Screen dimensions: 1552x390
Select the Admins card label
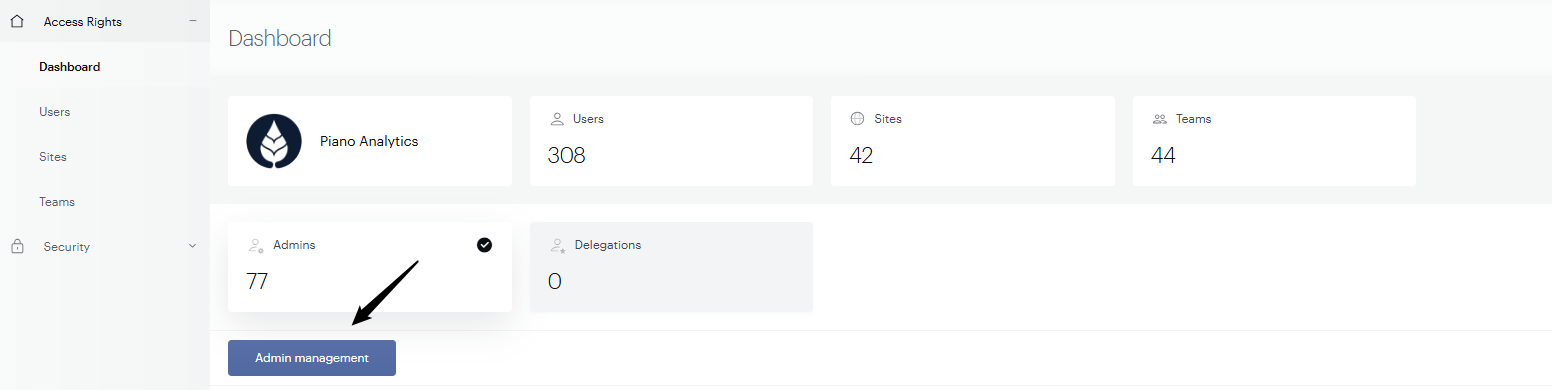(295, 245)
